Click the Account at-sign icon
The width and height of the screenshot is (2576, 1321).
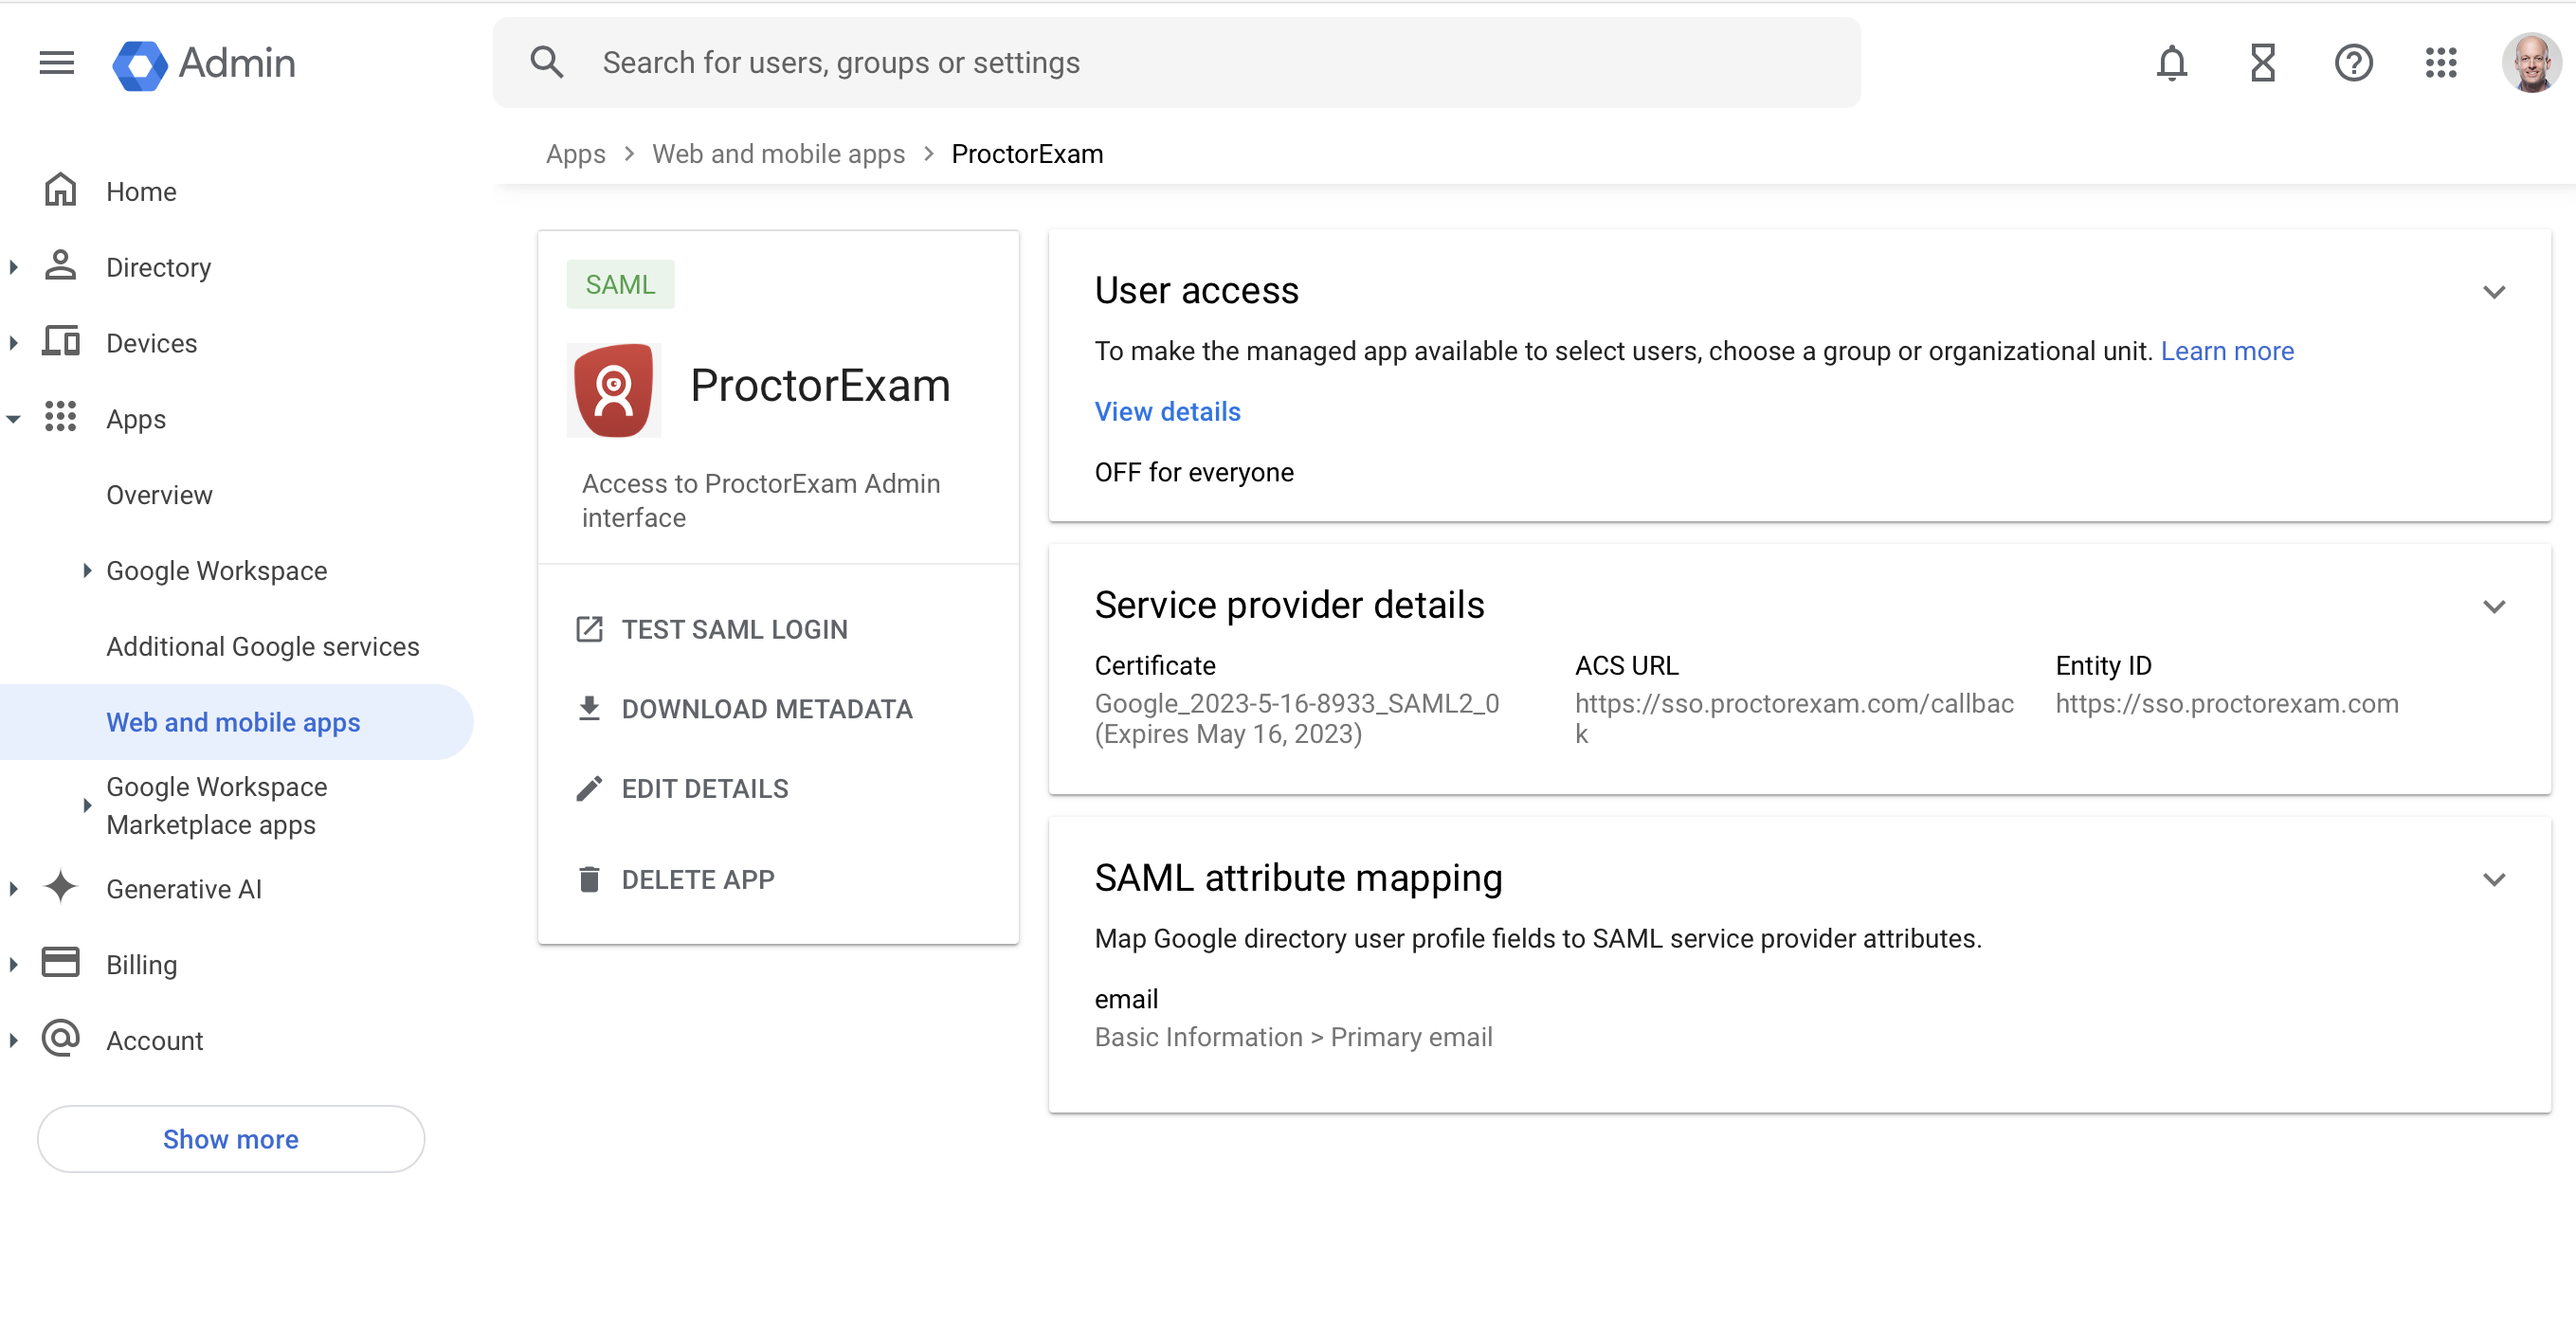61,1039
